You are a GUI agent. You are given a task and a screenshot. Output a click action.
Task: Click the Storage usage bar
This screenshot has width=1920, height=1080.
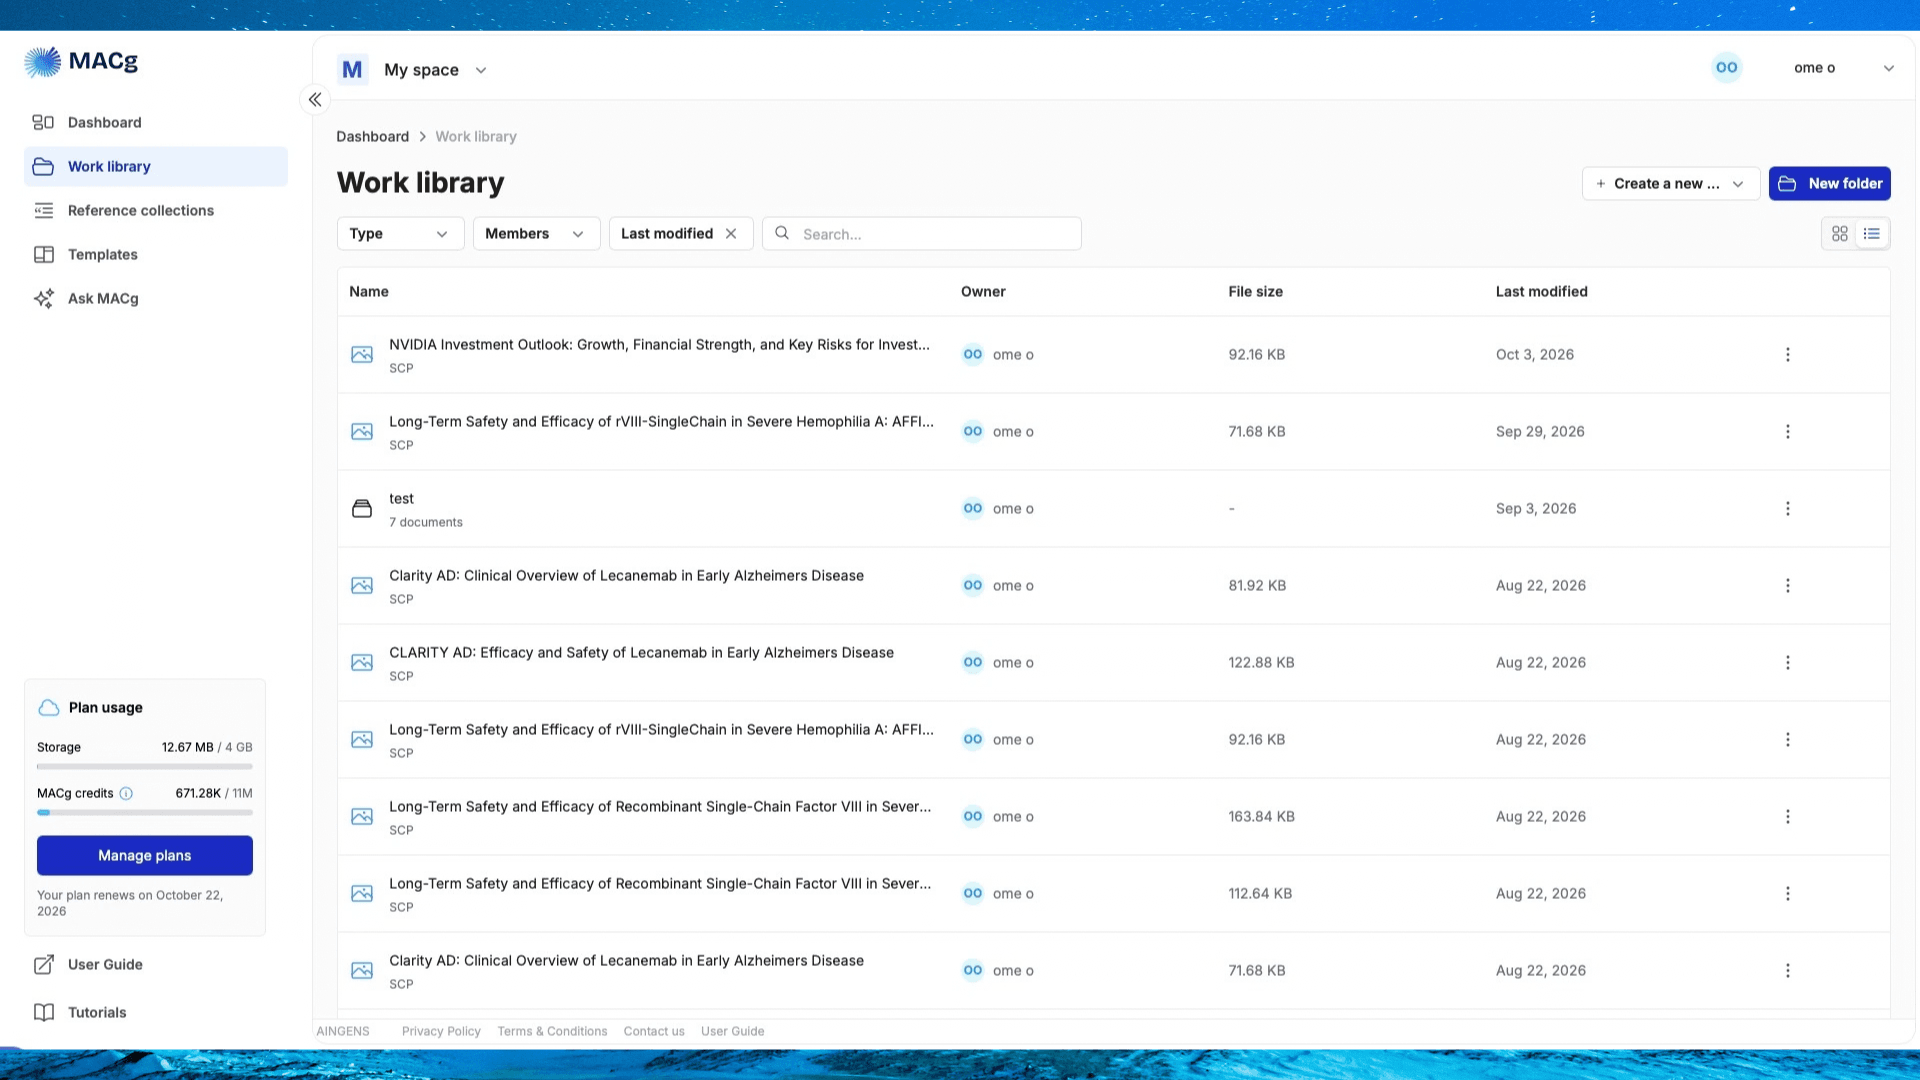[x=145, y=766]
